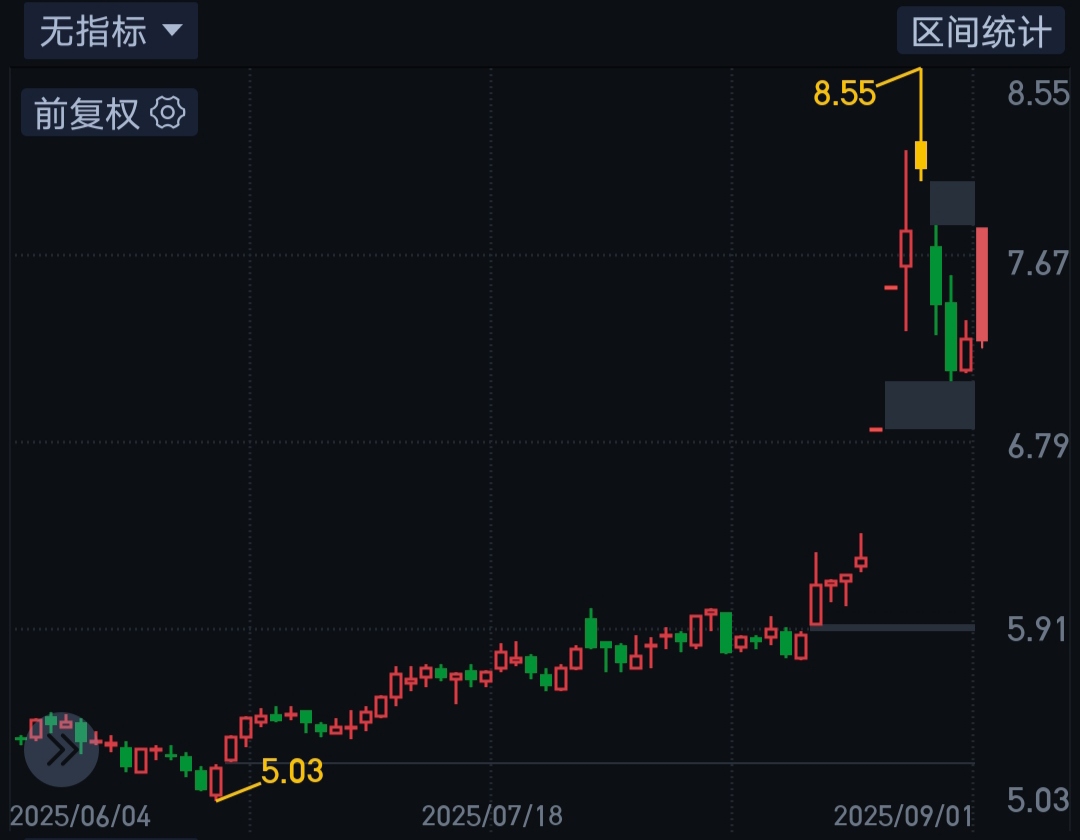
Task: Click the 7.67 price axis label
Action: 1038,264
